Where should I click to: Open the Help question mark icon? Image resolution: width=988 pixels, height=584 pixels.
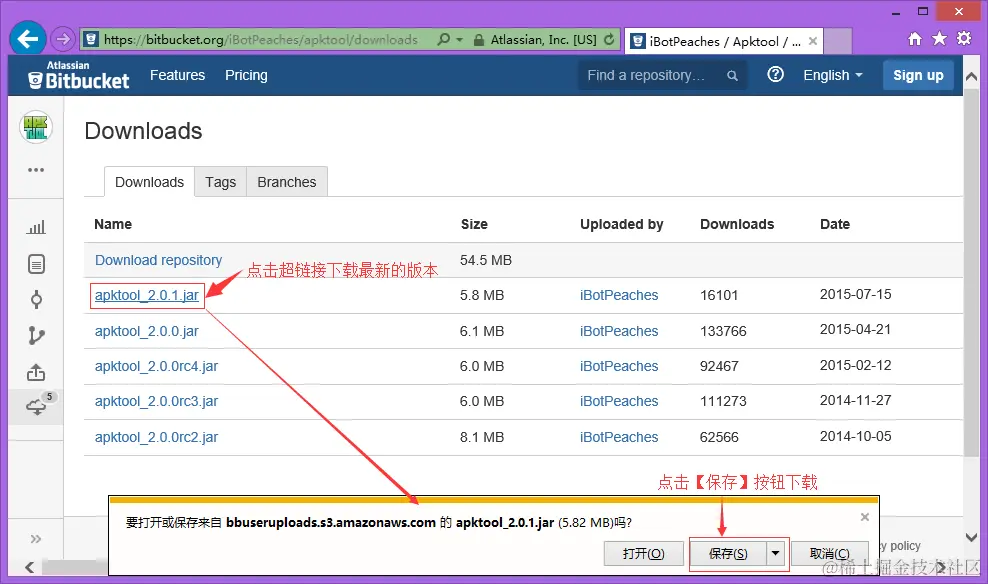(x=775, y=74)
